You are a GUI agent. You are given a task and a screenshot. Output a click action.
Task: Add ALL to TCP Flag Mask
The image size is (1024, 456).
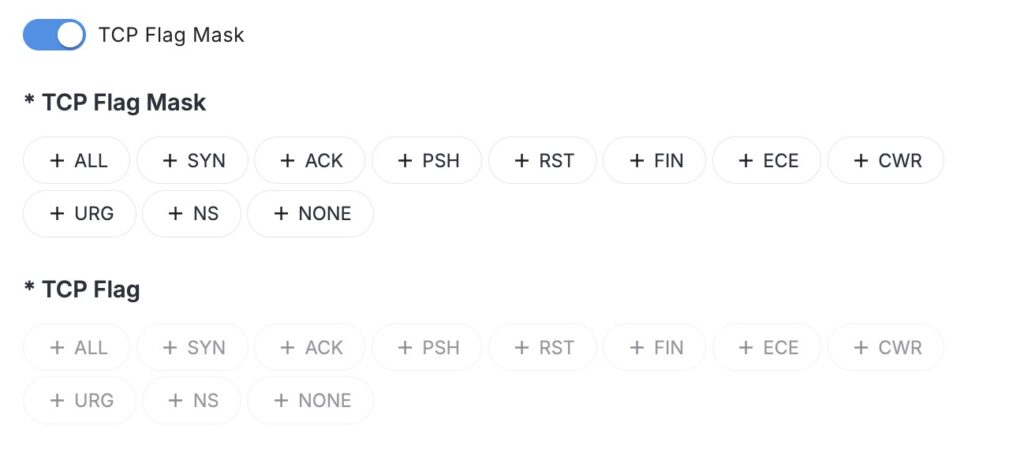[x=77, y=160]
